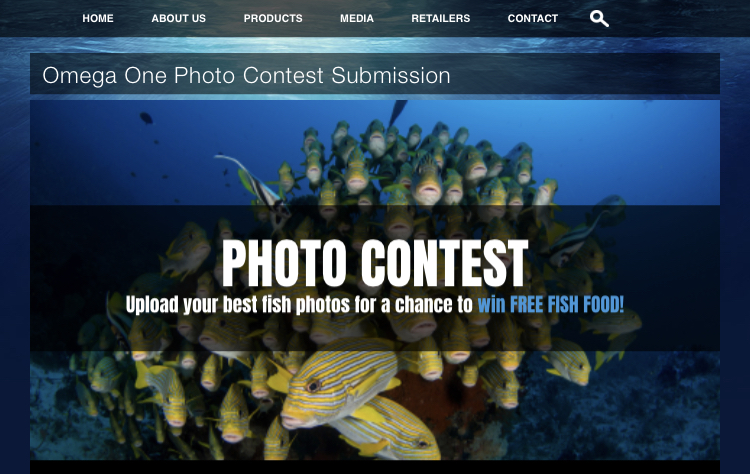The image size is (750, 474).
Task: Open the MEDIA navigation item
Action: coord(357,19)
